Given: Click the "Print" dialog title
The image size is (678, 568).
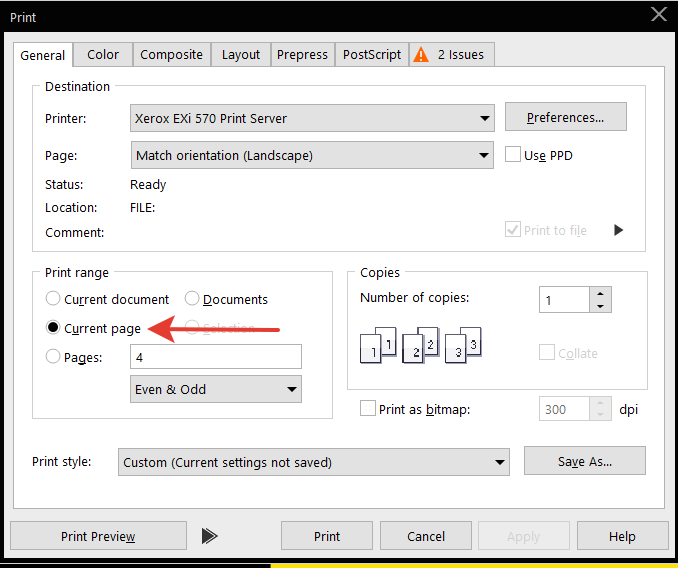Looking at the screenshot, I should [x=23, y=17].
